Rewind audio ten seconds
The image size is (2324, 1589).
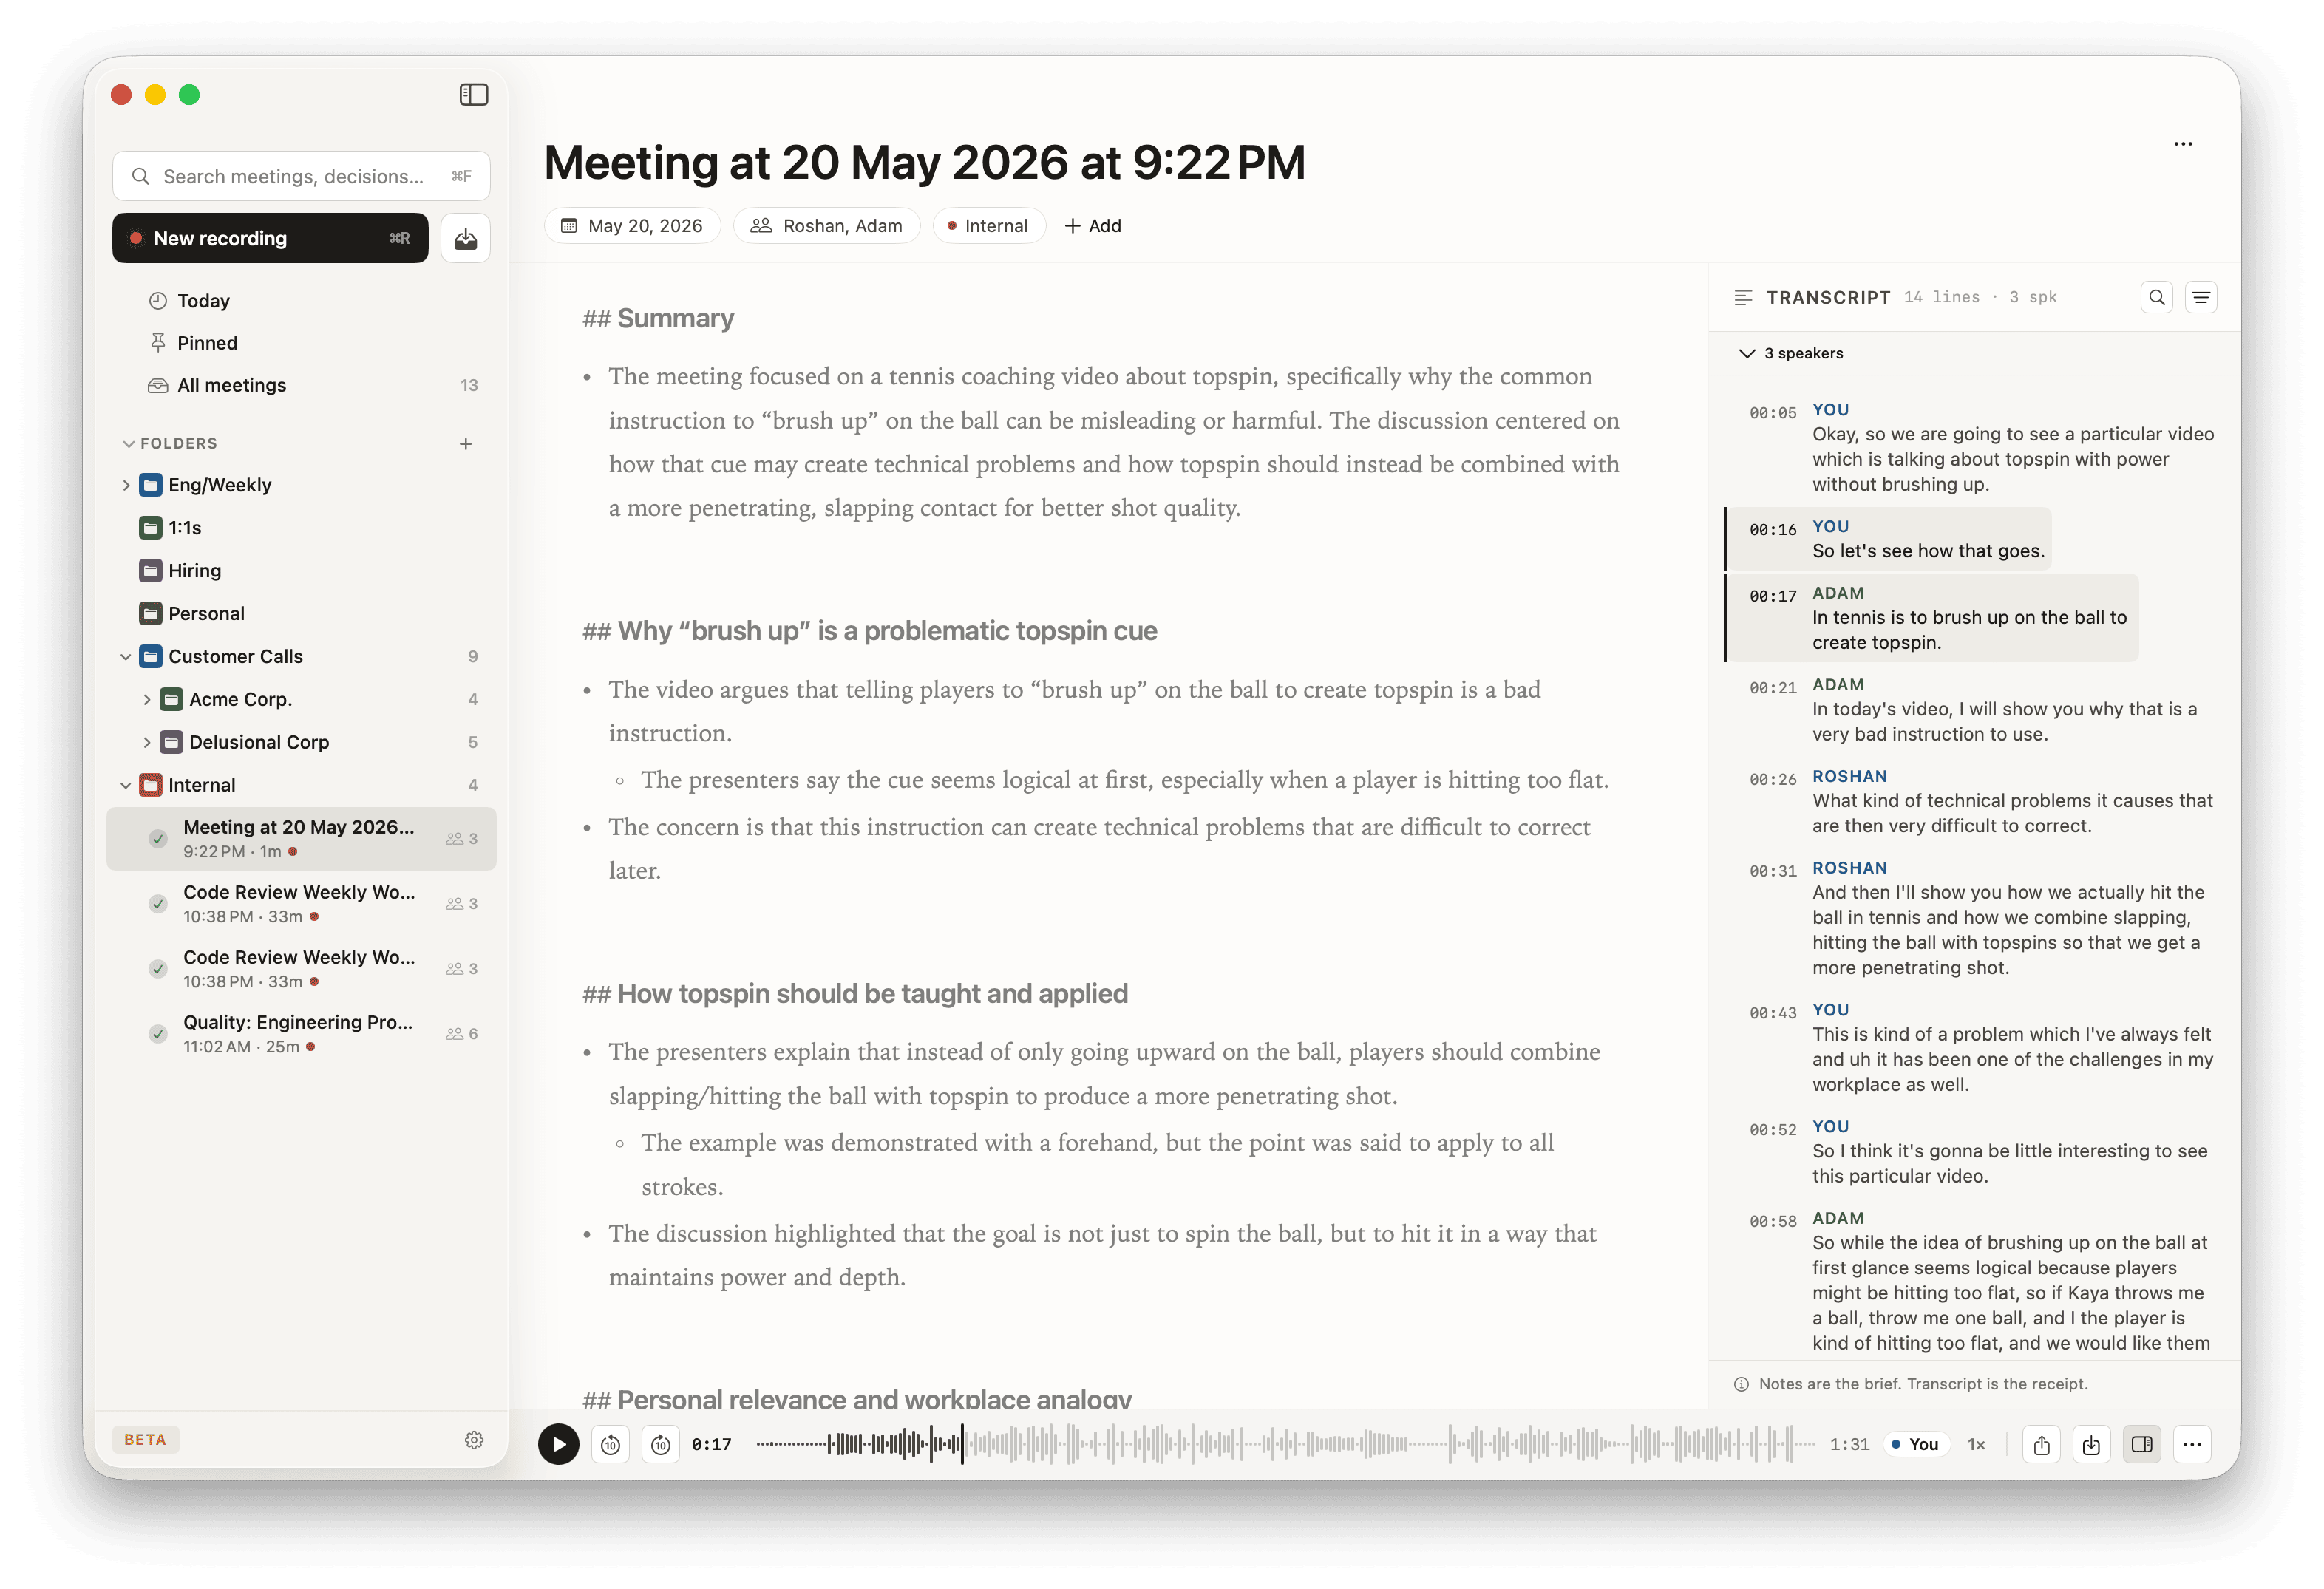(610, 1444)
